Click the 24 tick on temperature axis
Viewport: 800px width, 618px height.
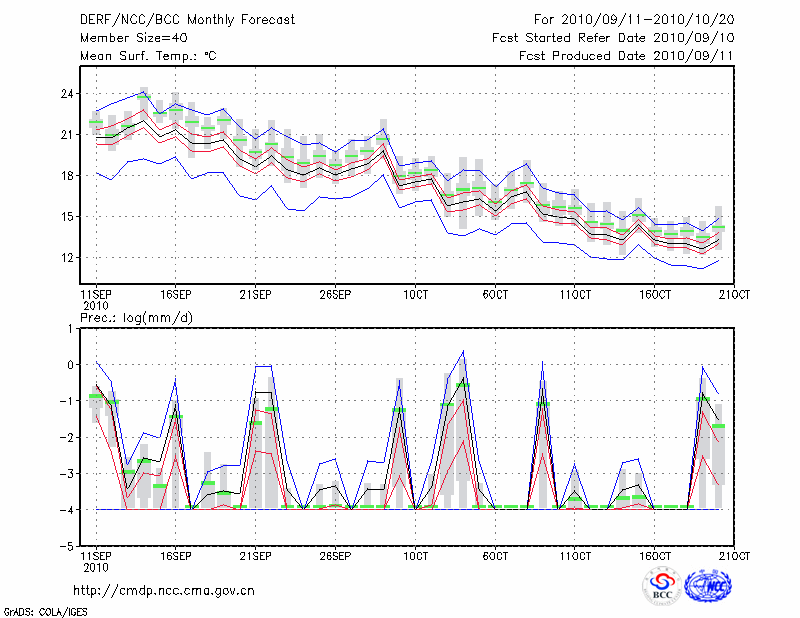(x=68, y=94)
